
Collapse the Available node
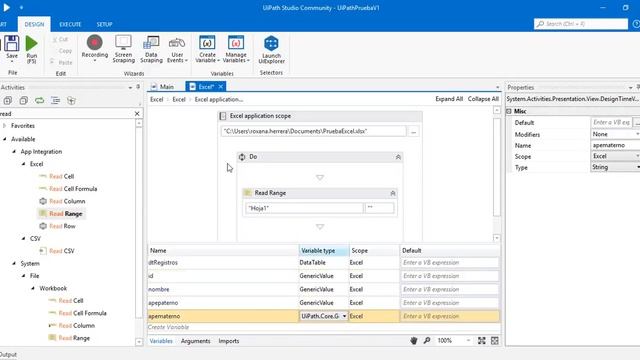pyautogui.click(x=4, y=139)
